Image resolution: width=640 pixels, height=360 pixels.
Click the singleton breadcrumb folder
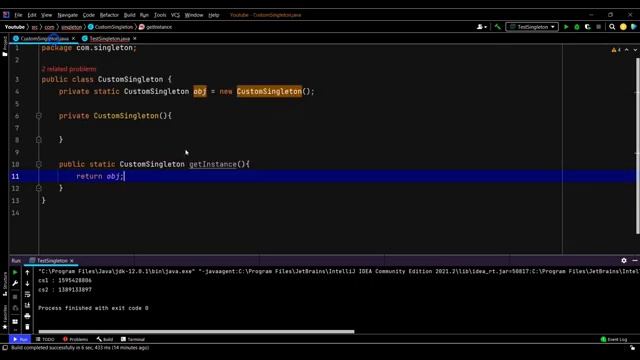(71, 27)
